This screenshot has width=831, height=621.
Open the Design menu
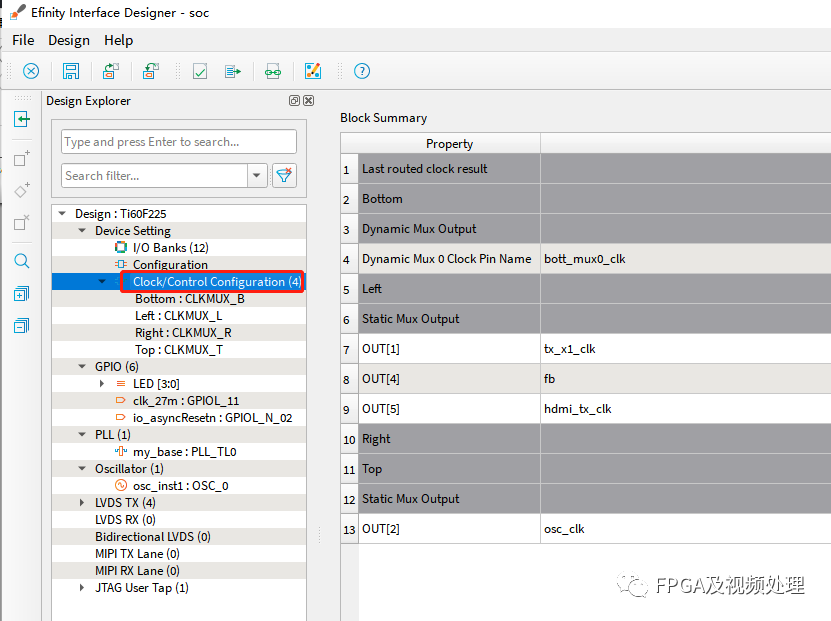pos(69,40)
